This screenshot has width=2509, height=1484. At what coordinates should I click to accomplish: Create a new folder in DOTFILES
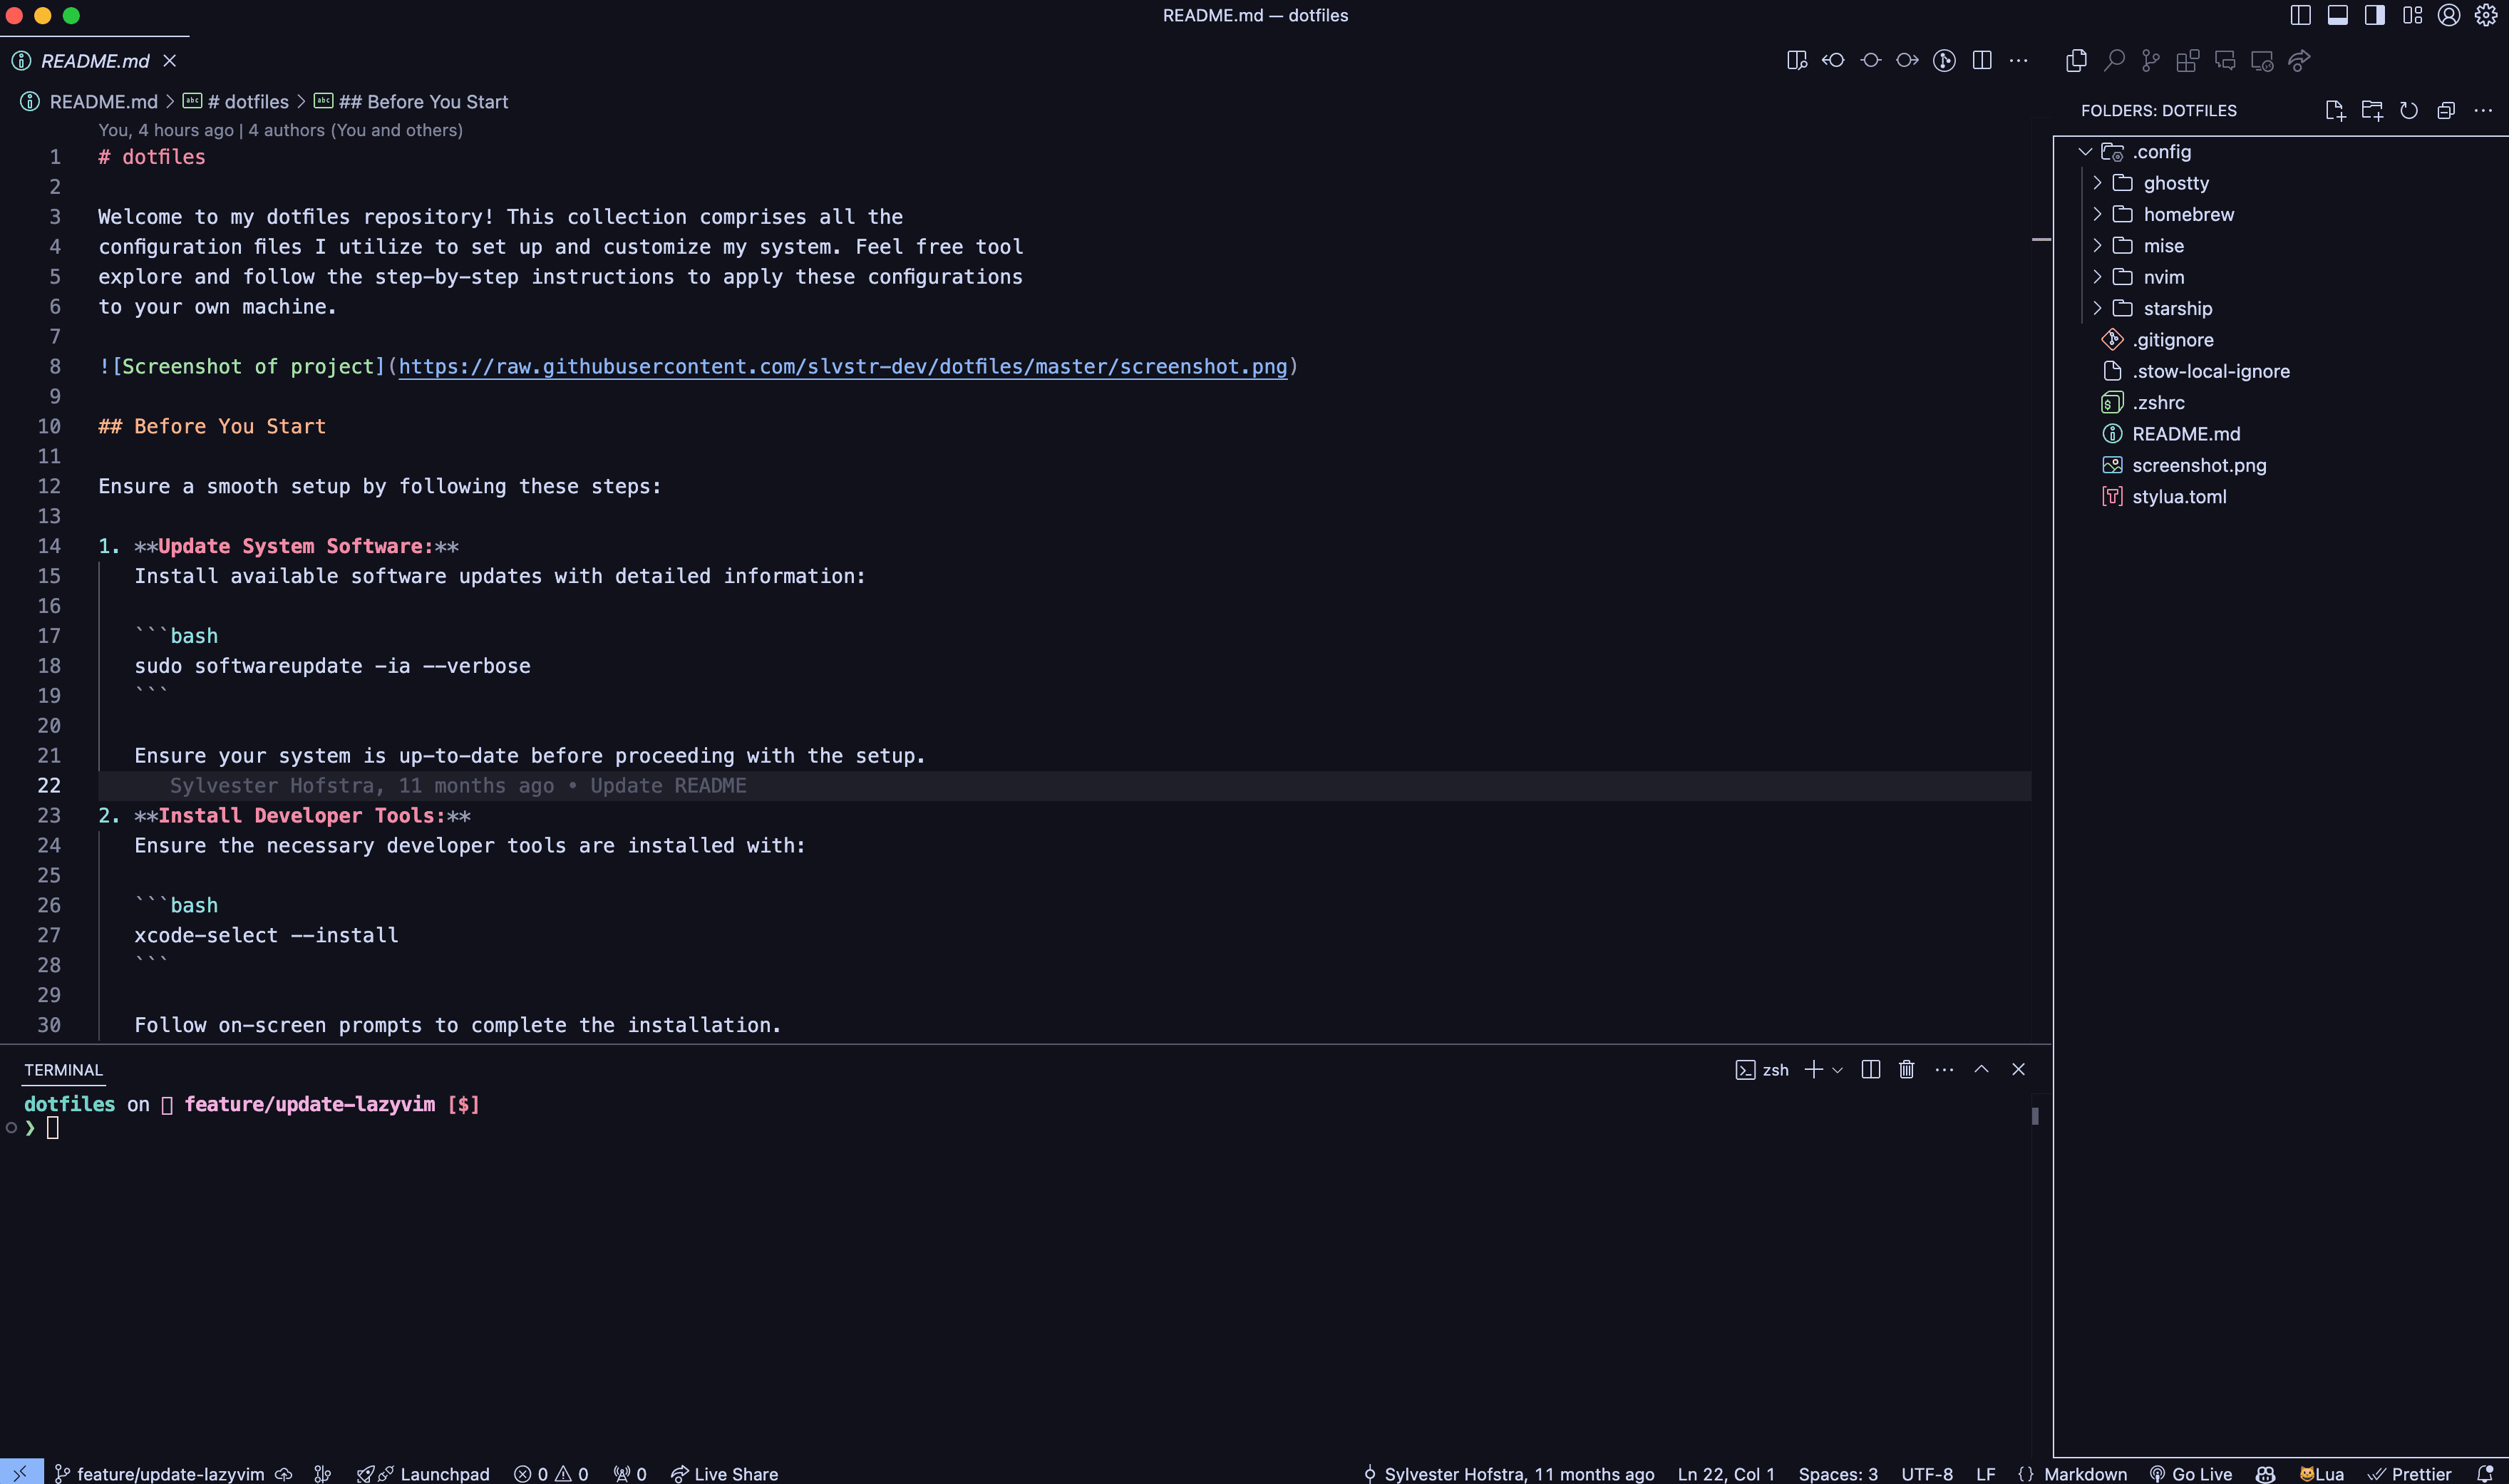point(2371,110)
